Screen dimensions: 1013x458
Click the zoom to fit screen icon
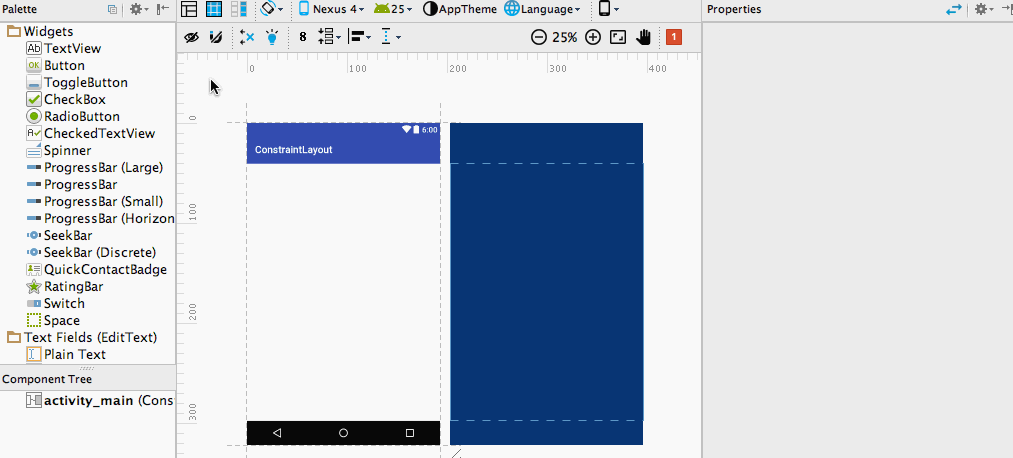tap(618, 37)
